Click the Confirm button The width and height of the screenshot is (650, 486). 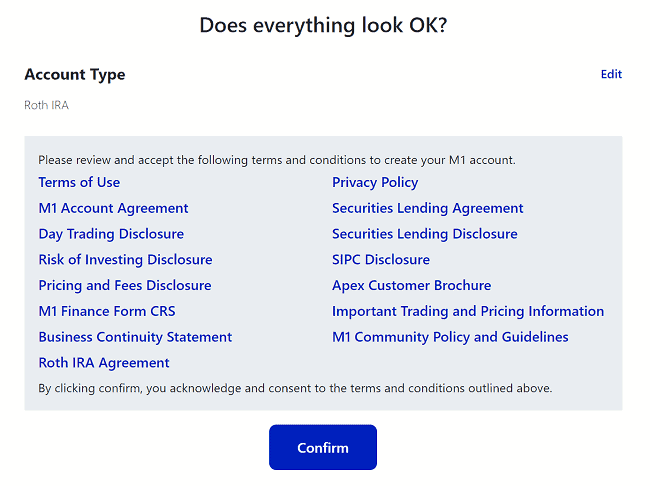(322, 447)
